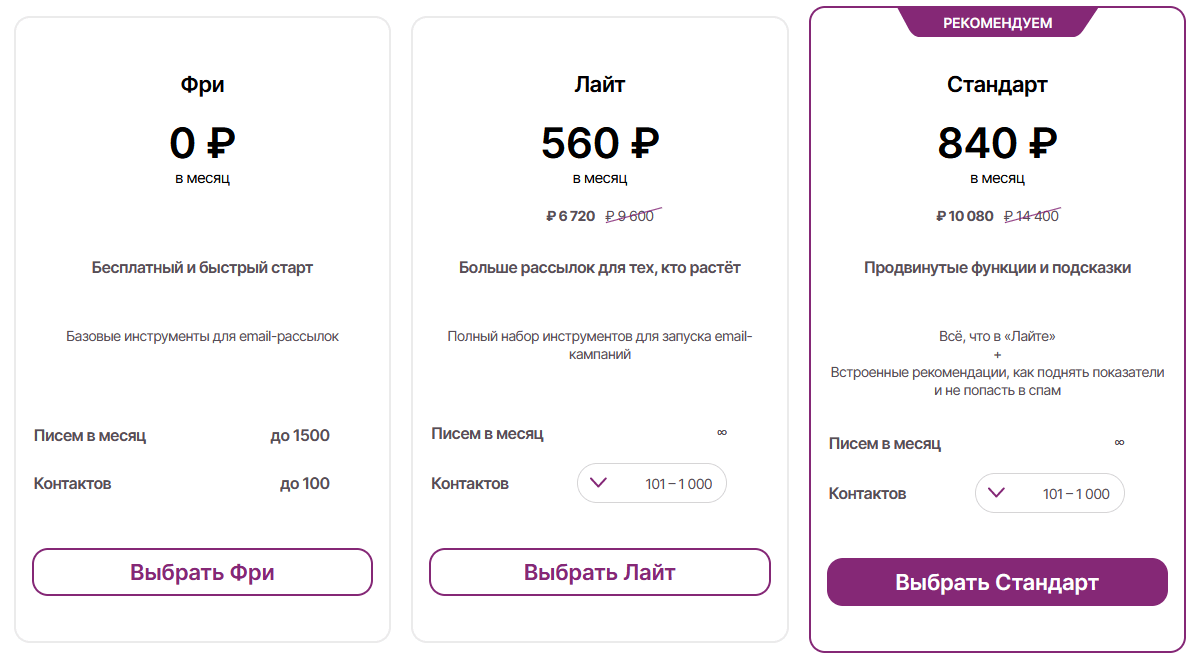Click the РЕКОМЕНДУЕМ badge
This screenshot has width=1200, height=660.
tap(998, 22)
